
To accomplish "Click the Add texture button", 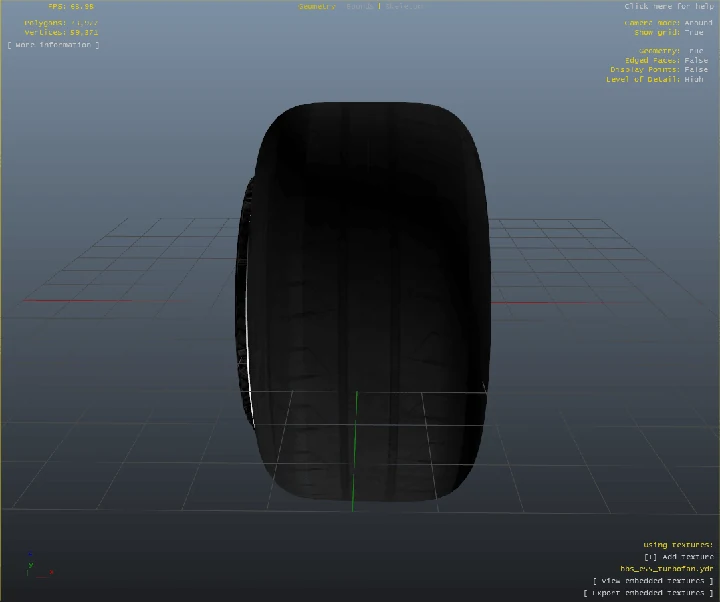I will tap(679, 557).
